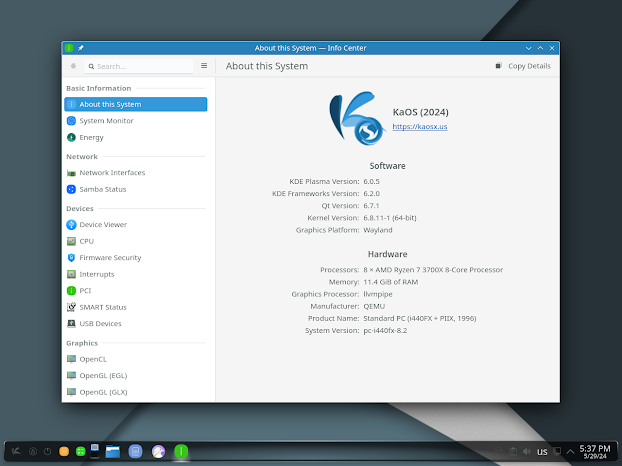The image size is (622, 466).
Task: Open the Energy module icon
Action: click(x=71, y=137)
